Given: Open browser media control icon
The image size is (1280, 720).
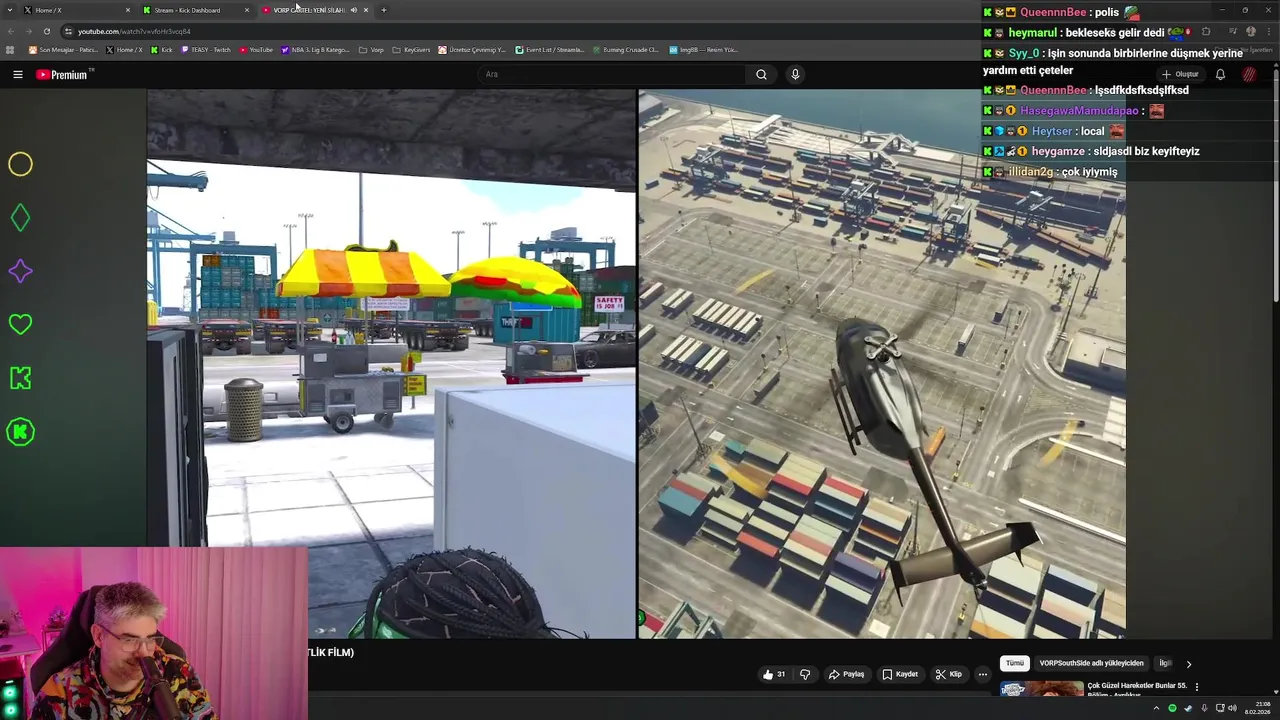Looking at the screenshot, I should coord(1233,31).
